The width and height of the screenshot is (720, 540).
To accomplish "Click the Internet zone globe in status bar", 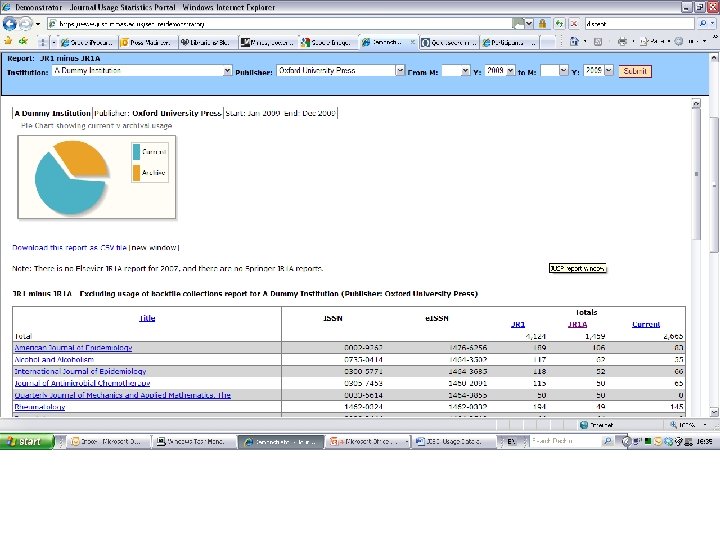I will click(584, 425).
